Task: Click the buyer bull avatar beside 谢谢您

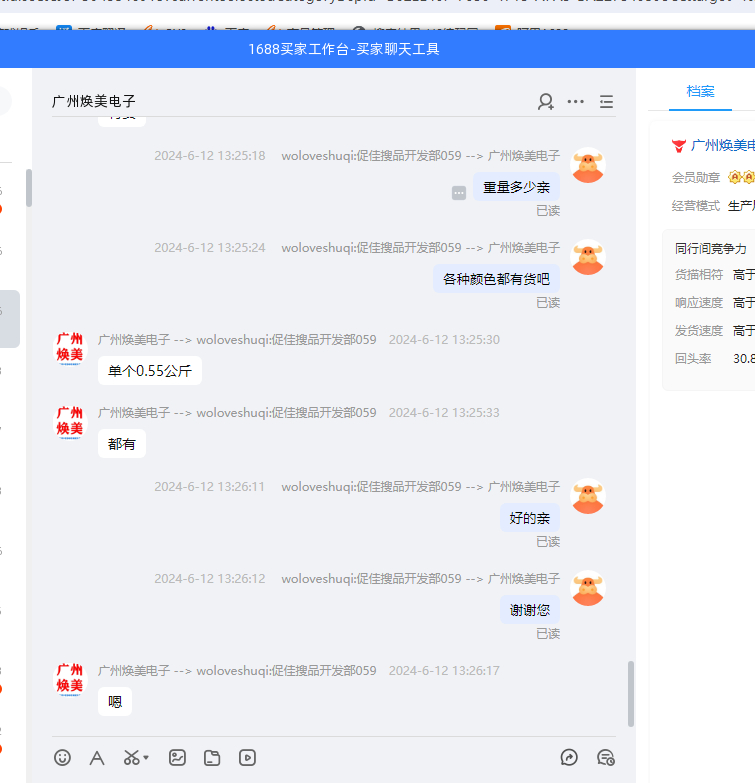Action: [x=588, y=588]
